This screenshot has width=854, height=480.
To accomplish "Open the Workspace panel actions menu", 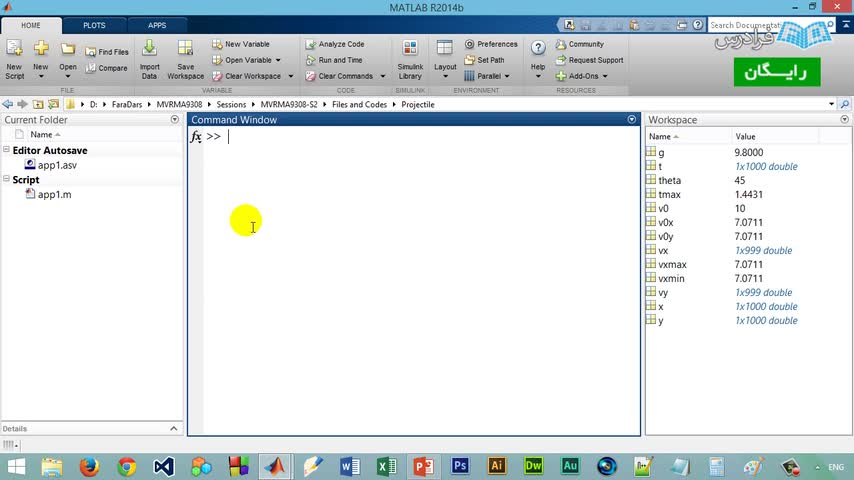I will click(844, 119).
